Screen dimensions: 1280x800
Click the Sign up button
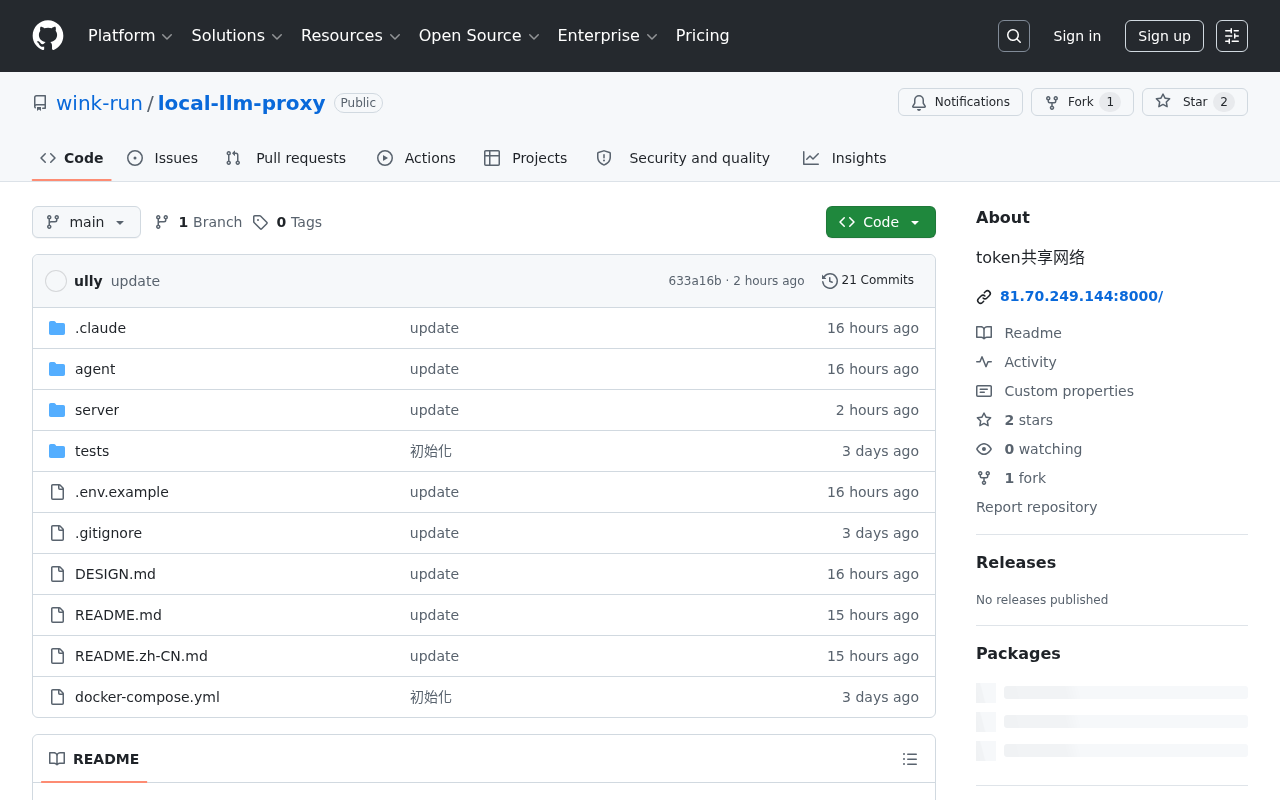[1164, 36]
